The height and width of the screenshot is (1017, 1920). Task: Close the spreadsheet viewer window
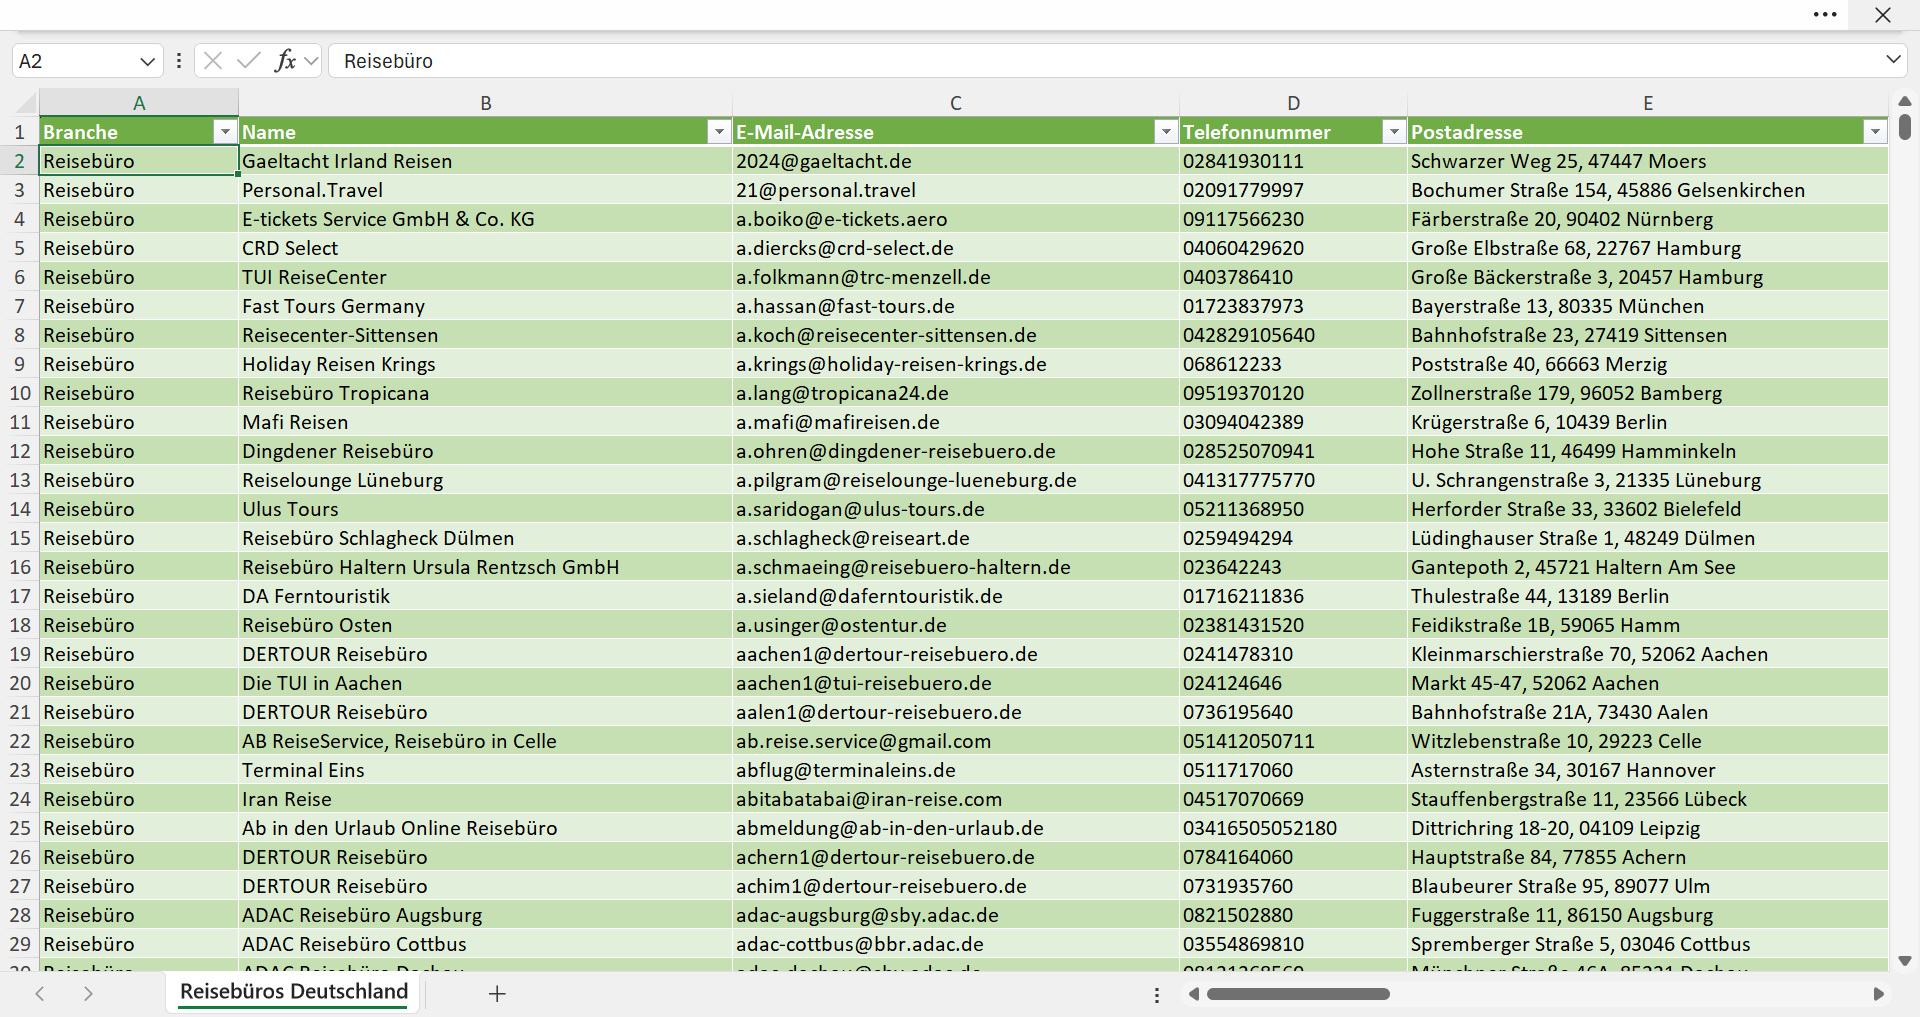click(x=1883, y=15)
